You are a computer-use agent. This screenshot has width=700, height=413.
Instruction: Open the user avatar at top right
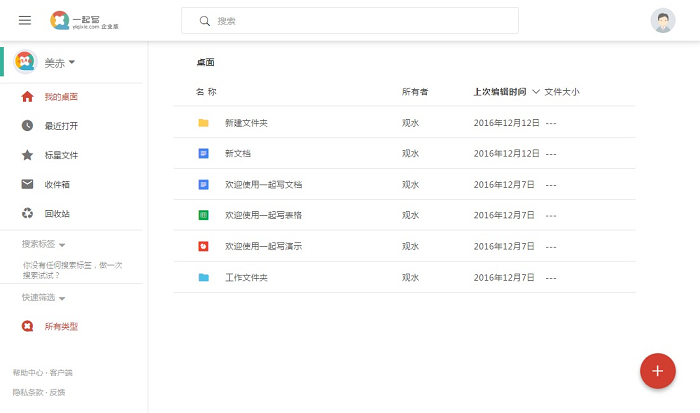point(662,20)
